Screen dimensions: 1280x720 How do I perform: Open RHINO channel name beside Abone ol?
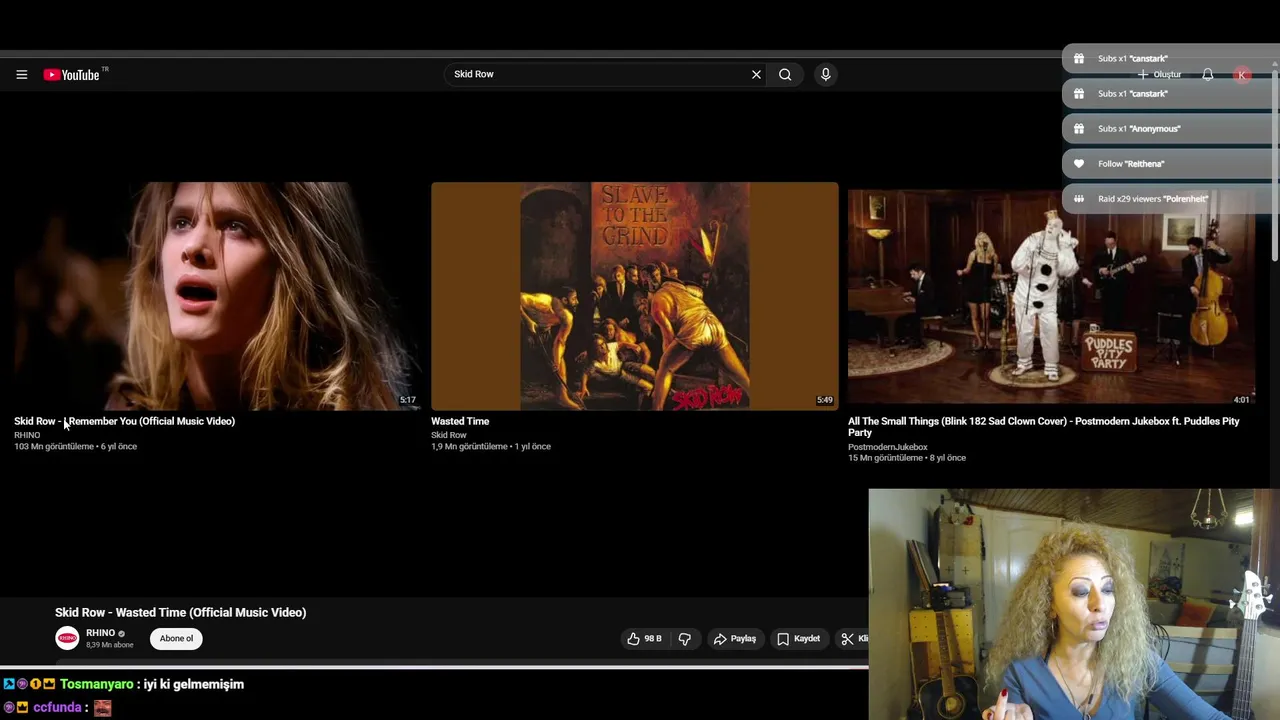(100, 633)
